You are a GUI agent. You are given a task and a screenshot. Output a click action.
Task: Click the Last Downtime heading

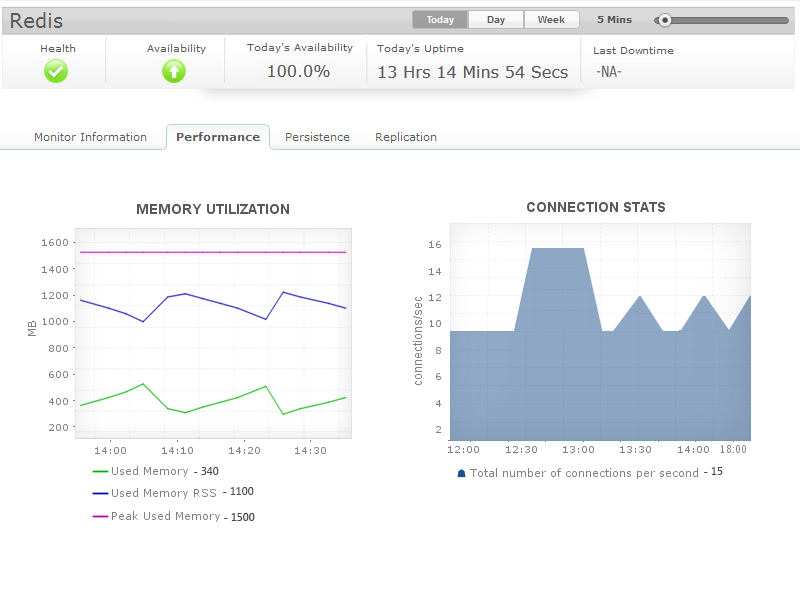click(x=633, y=51)
